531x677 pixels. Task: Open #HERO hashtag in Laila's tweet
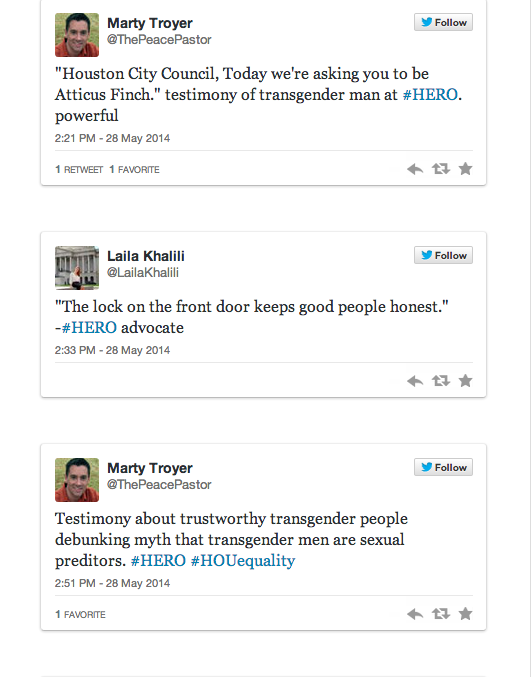click(89, 327)
